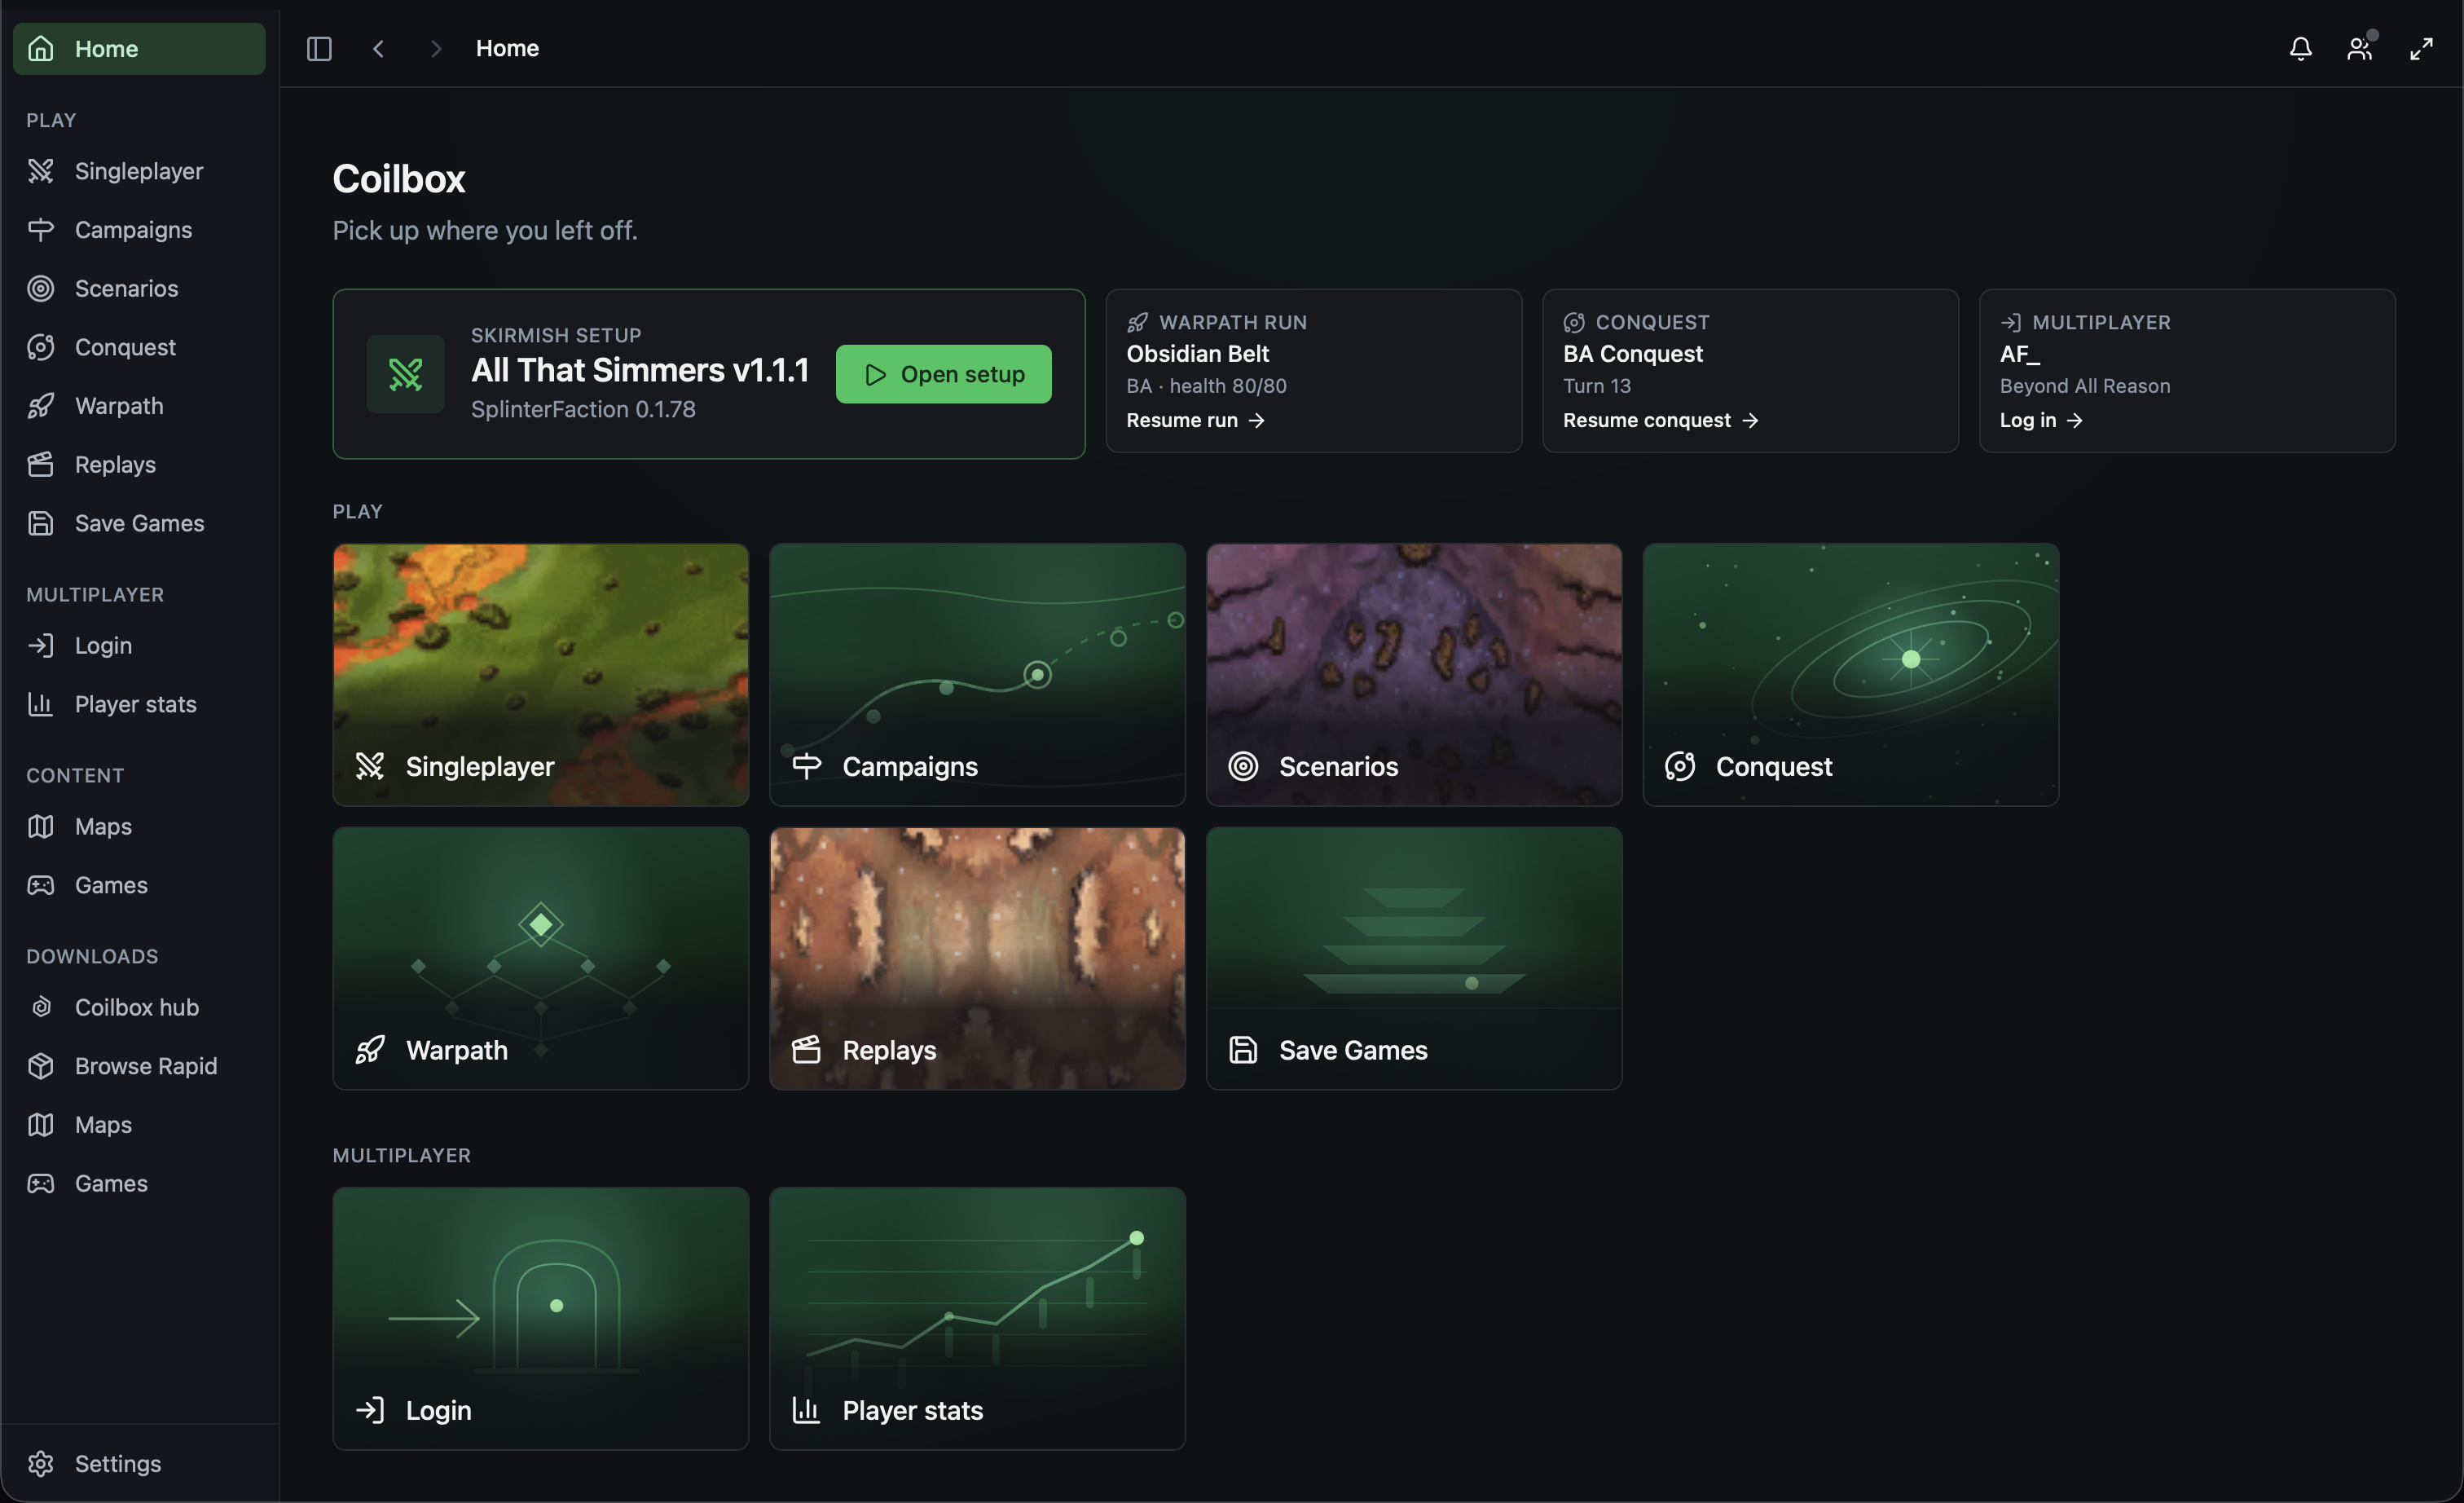The image size is (2464, 1503).
Task: Open Settings at the sidebar bottom
Action: 139,1463
